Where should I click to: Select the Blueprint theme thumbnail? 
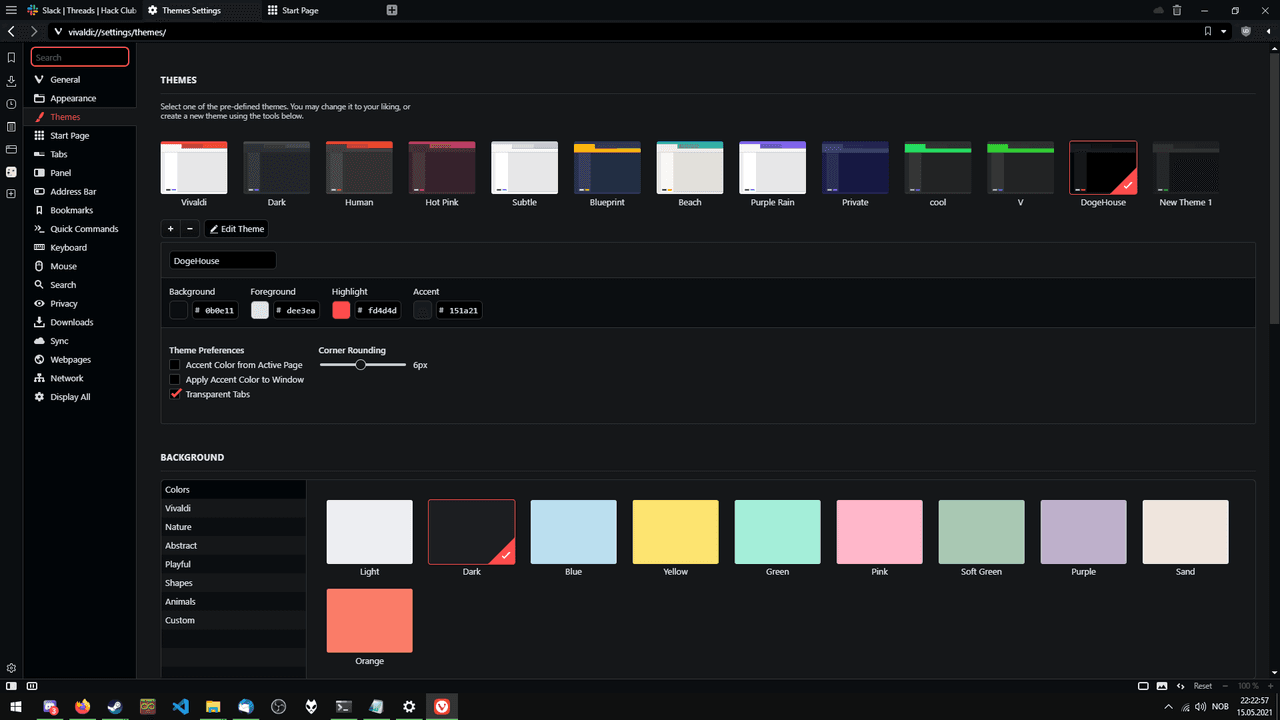point(607,168)
